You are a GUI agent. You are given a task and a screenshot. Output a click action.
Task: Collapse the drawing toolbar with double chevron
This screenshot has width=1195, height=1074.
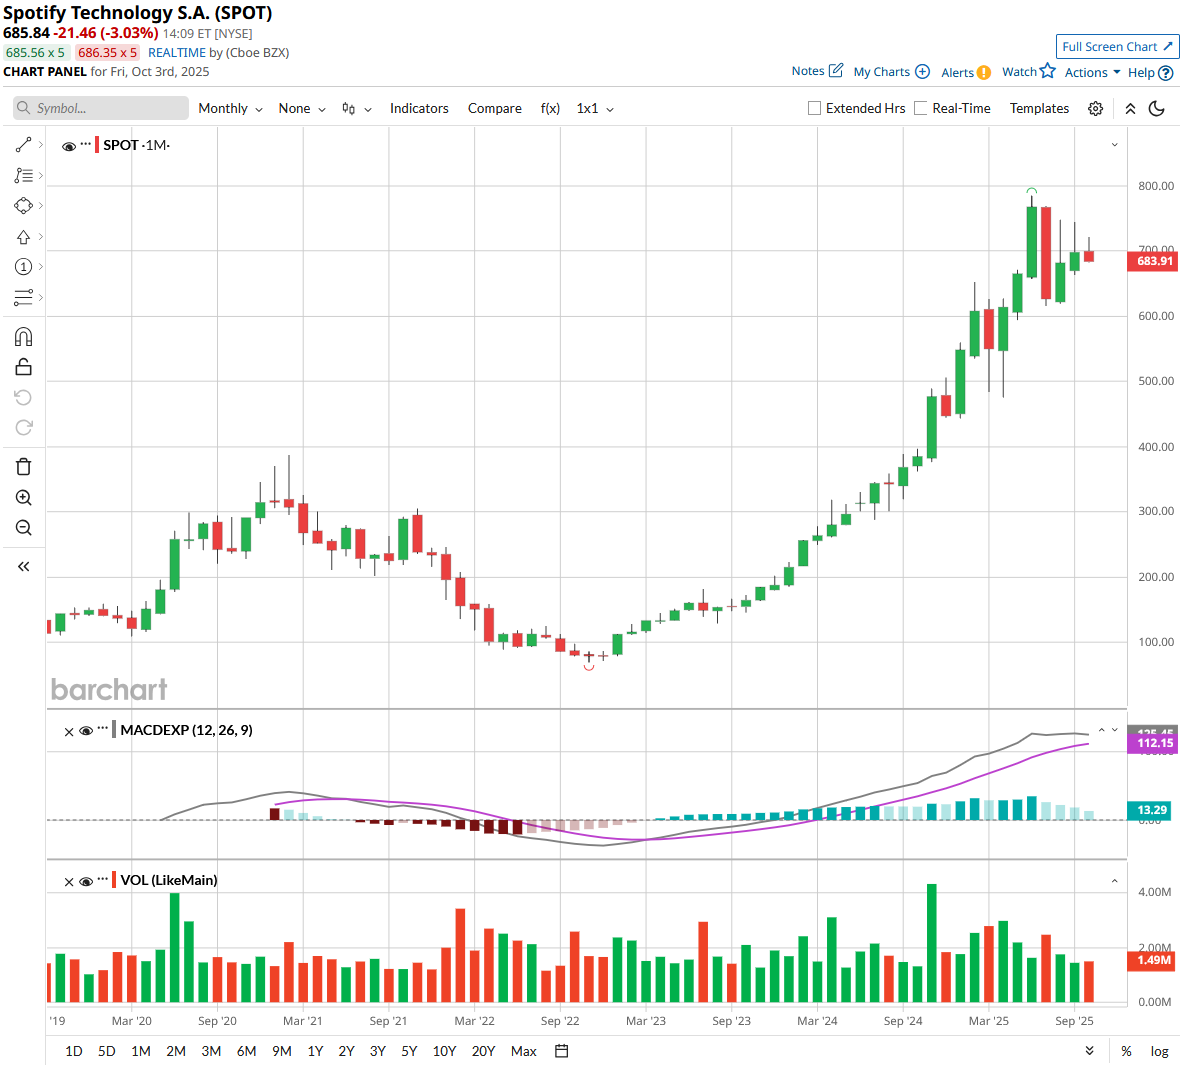pyautogui.click(x=24, y=566)
